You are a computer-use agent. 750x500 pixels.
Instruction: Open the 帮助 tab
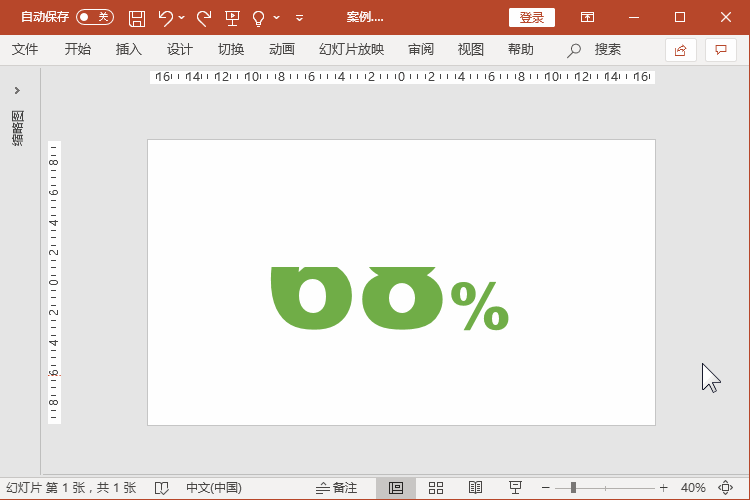tap(521, 49)
